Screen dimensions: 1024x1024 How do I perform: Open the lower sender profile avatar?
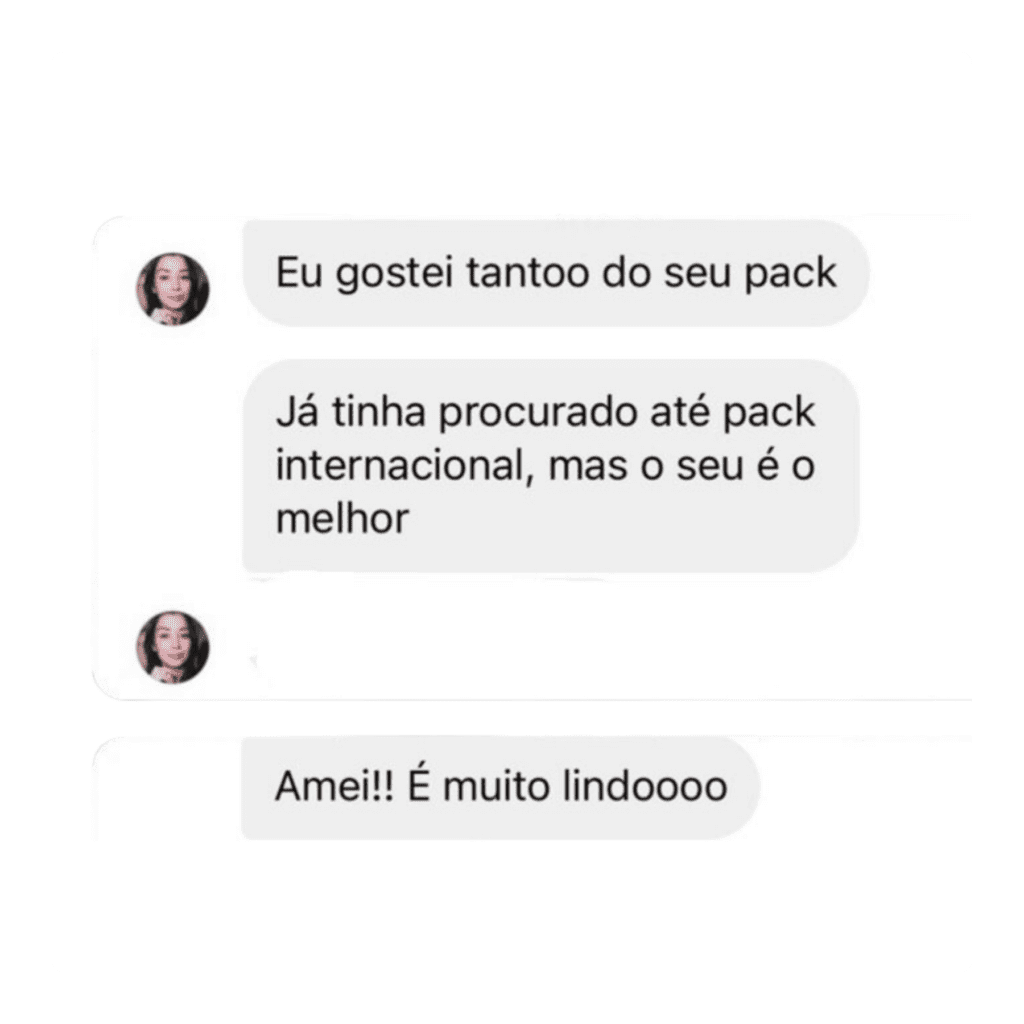click(x=172, y=647)
